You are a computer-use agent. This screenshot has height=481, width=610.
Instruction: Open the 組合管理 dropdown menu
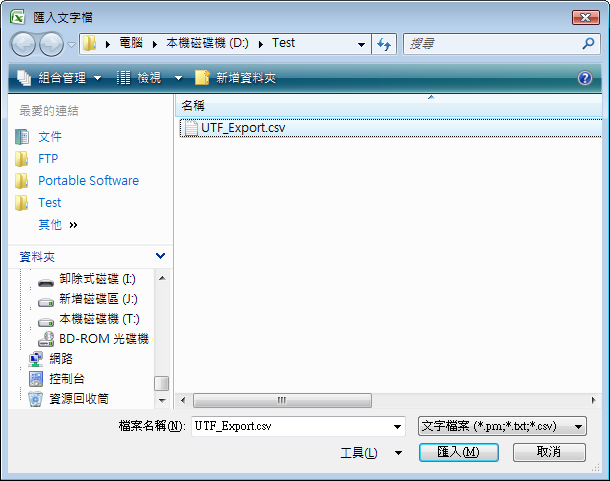60,77
